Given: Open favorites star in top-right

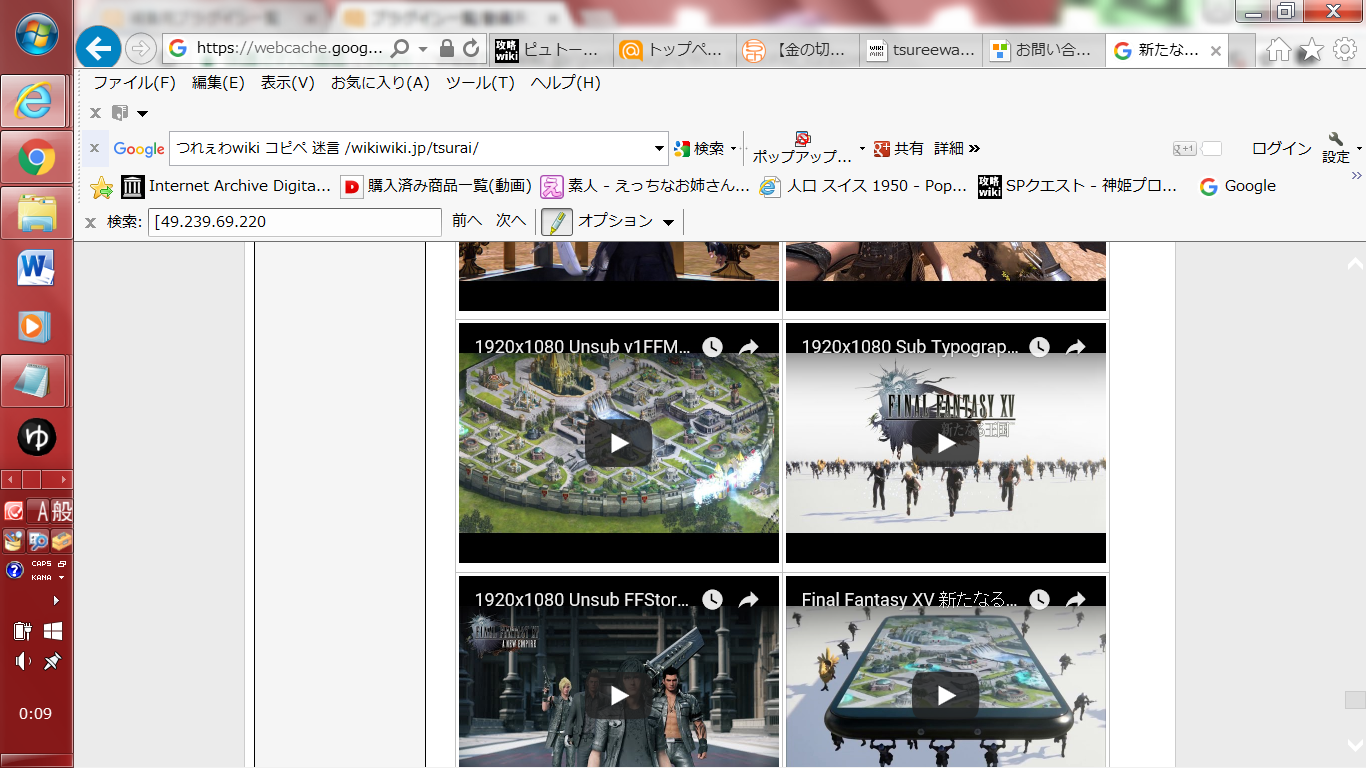Looking at the screenshot, I should [x=1312, y=50].
